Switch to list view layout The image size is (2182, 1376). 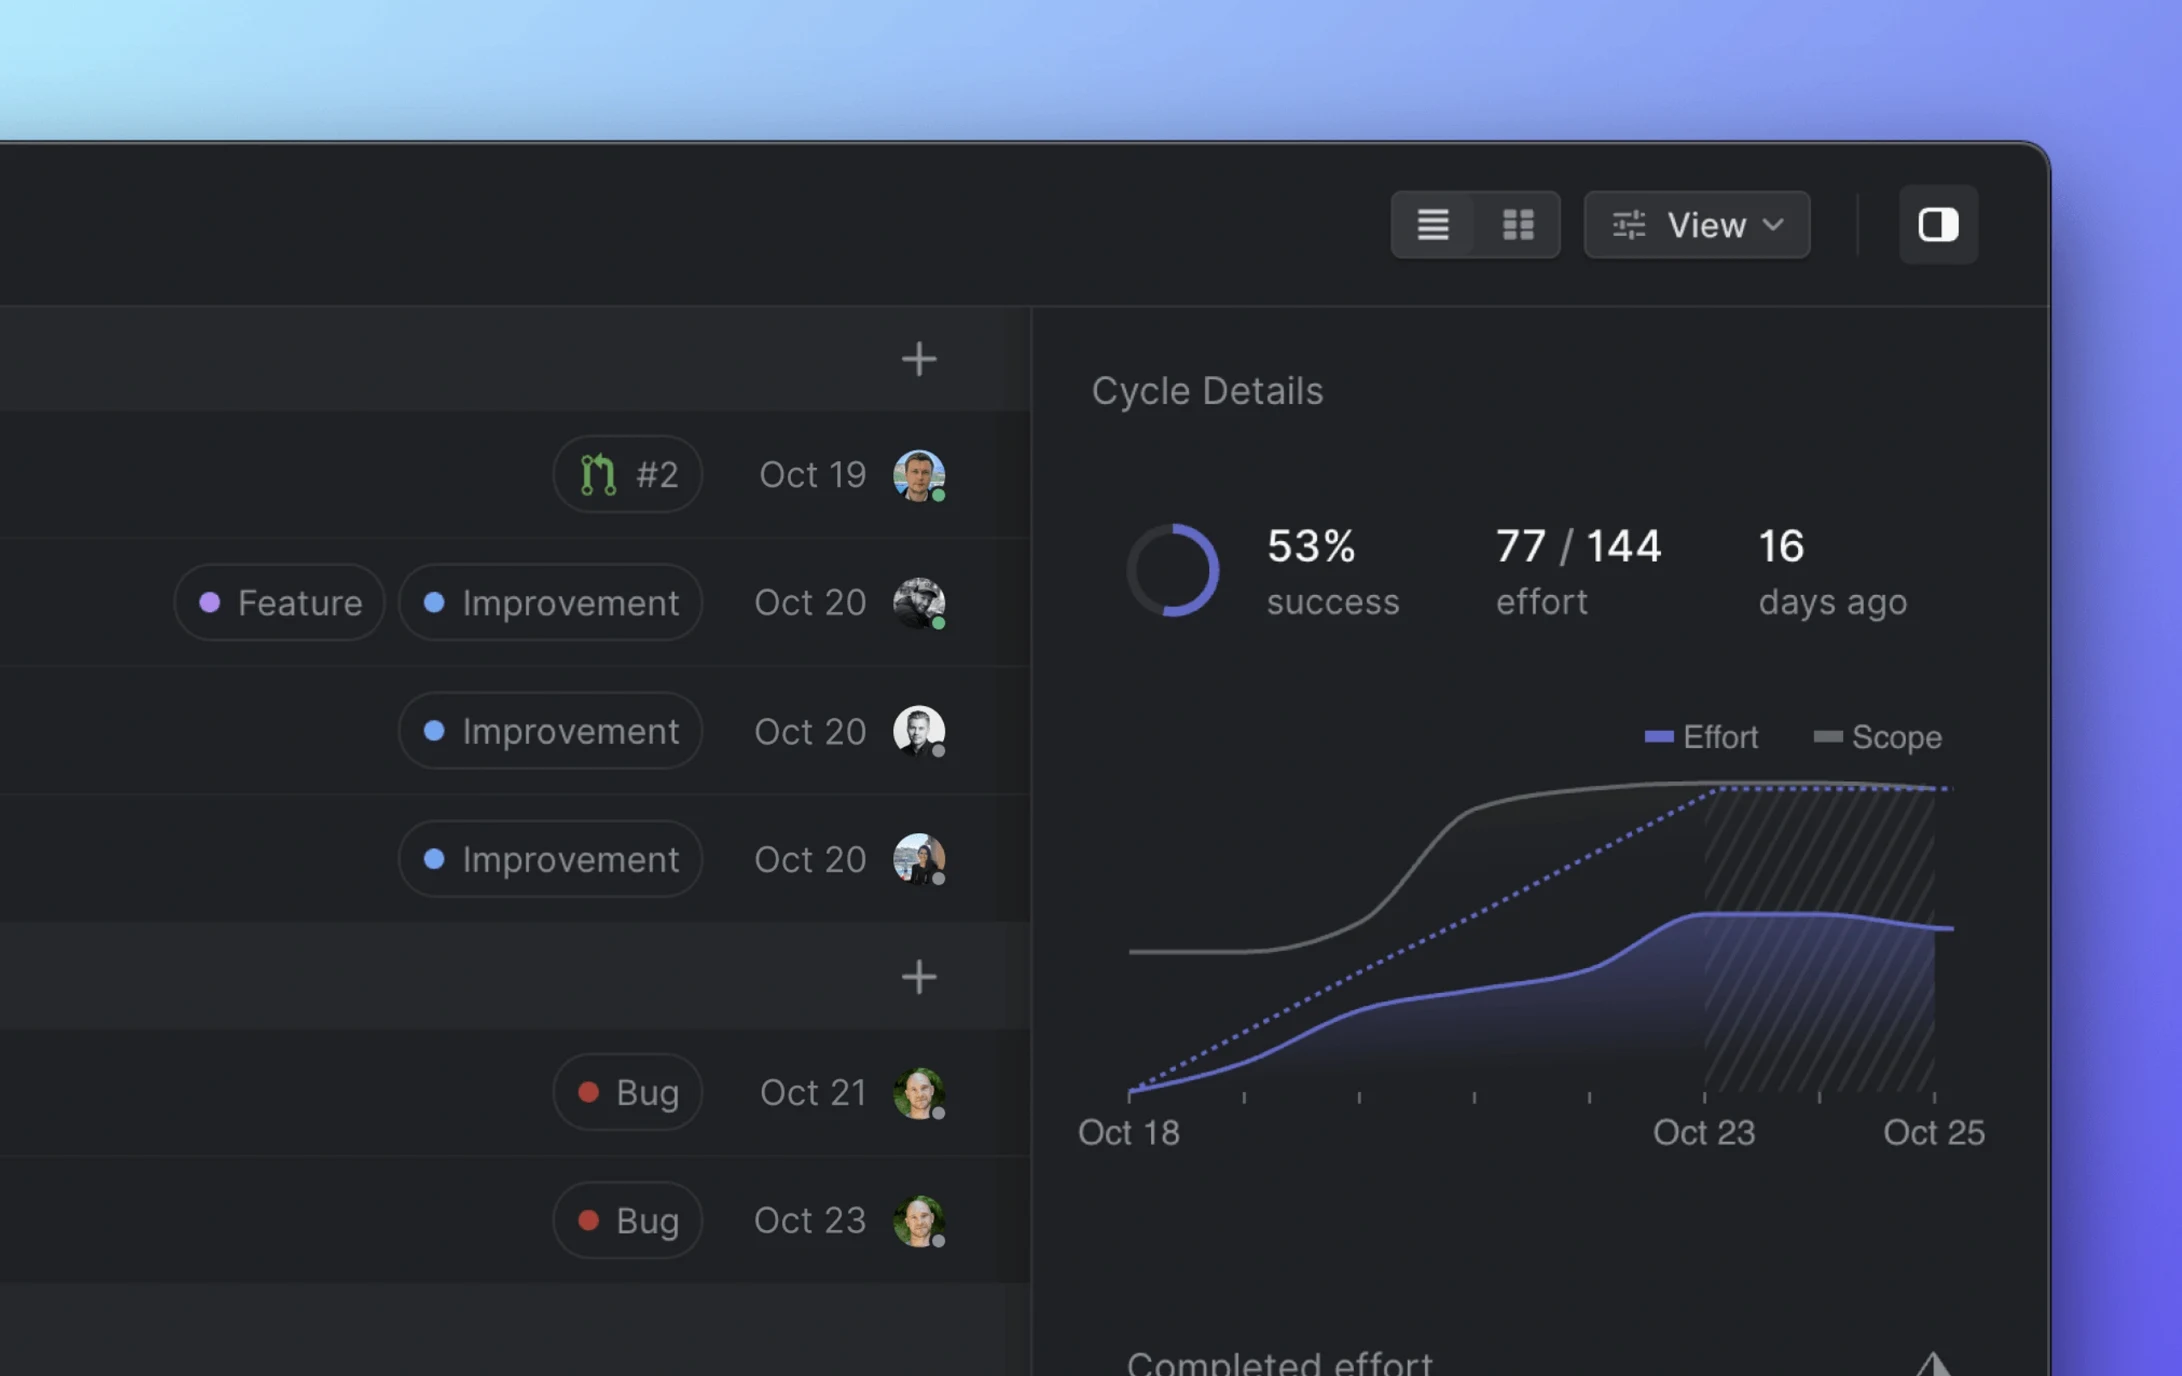[x=1432, y=225]
